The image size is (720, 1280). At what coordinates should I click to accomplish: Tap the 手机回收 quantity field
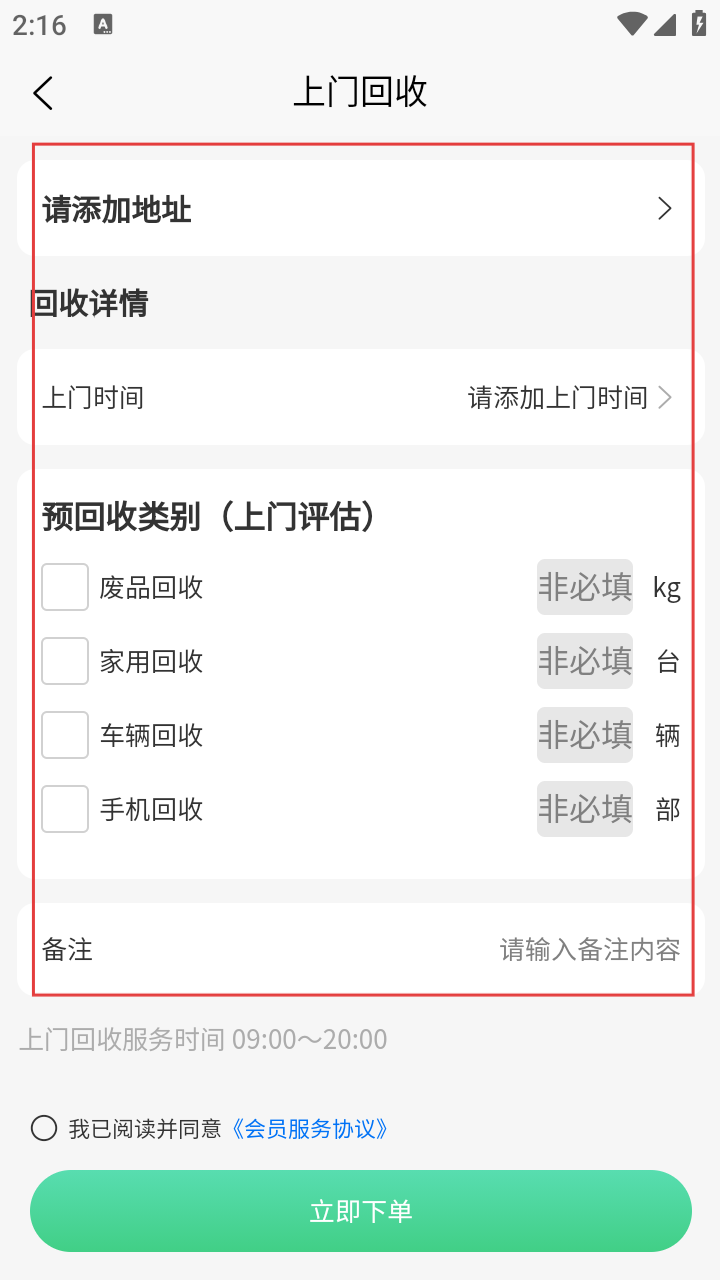(x=585, y=809)
